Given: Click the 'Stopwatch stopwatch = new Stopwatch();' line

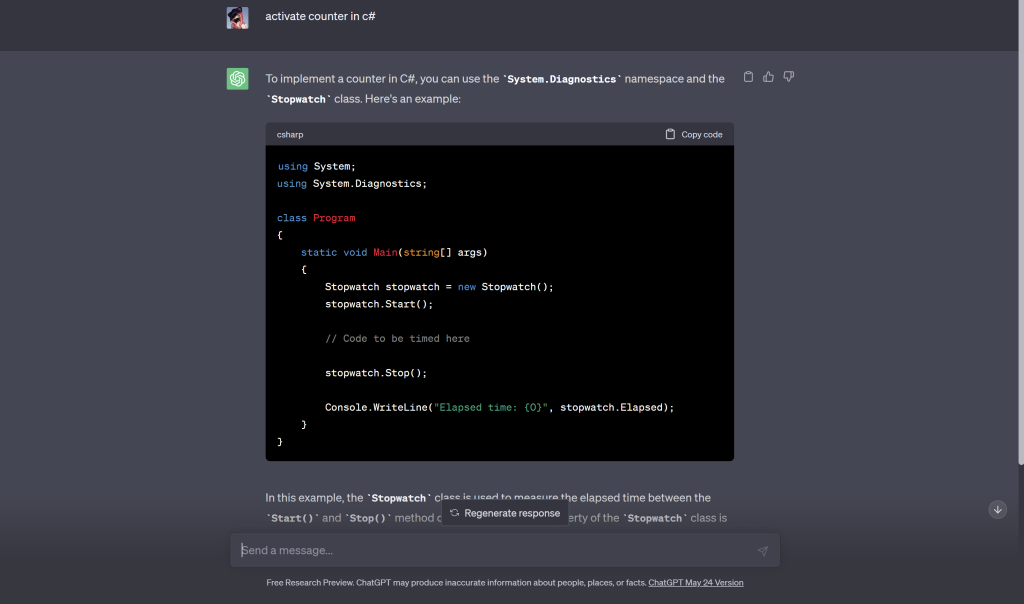Looking at the screenshot, I should pos(440,287).
